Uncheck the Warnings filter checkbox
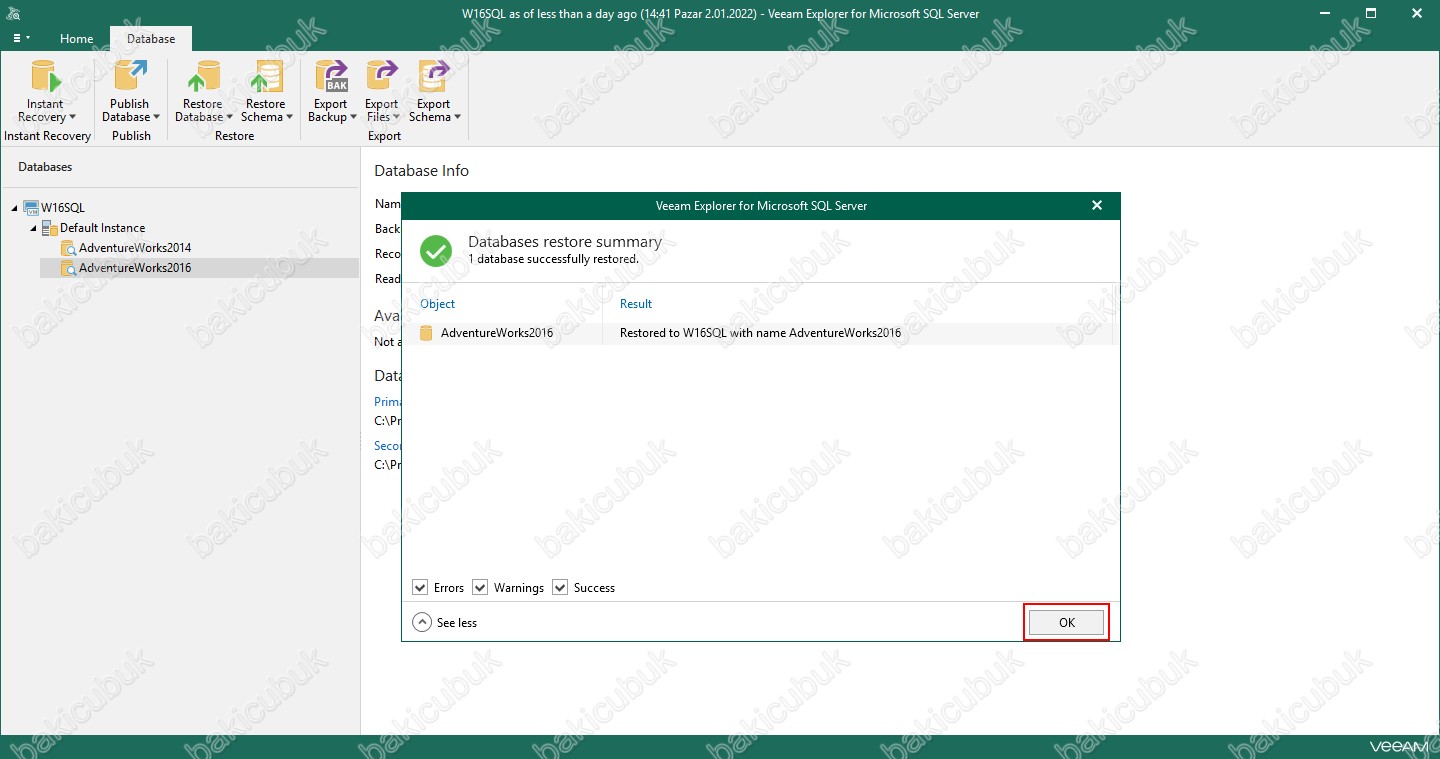The height and width of the screenshot is (759, 1440). click(480, 587)
